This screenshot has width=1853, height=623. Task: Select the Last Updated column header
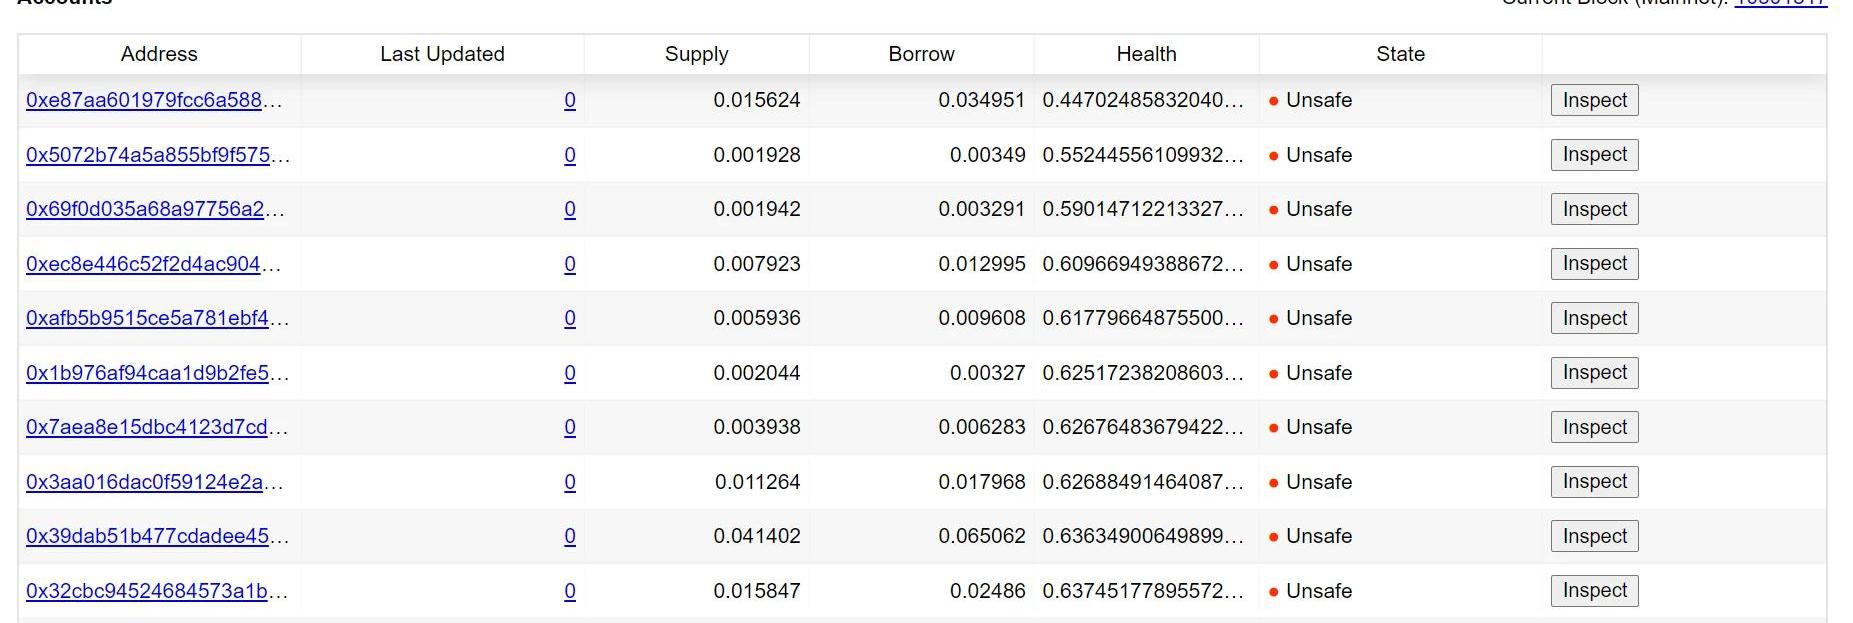[442, 54]
